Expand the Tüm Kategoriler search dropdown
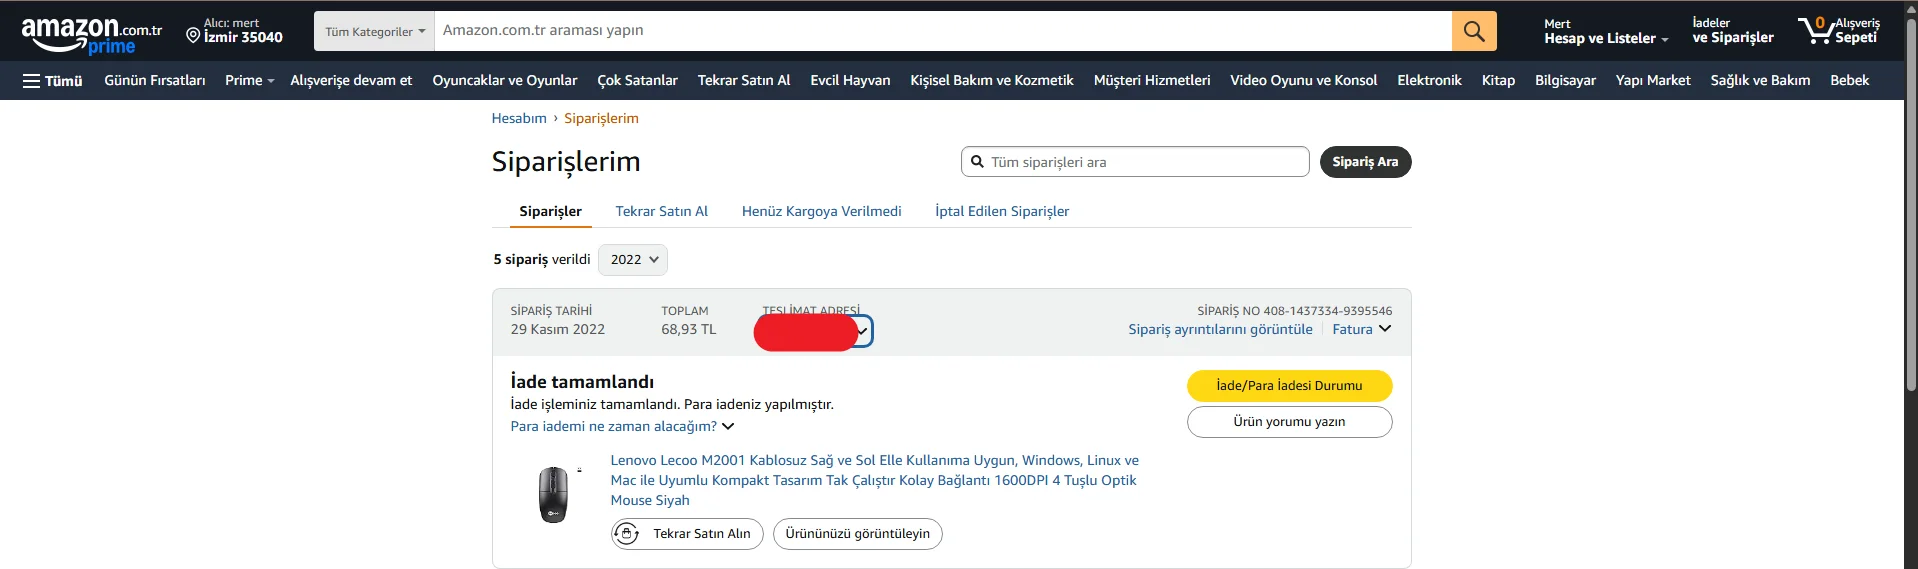1918x569 pixels. pyautogui.click(x=375, y=32)
